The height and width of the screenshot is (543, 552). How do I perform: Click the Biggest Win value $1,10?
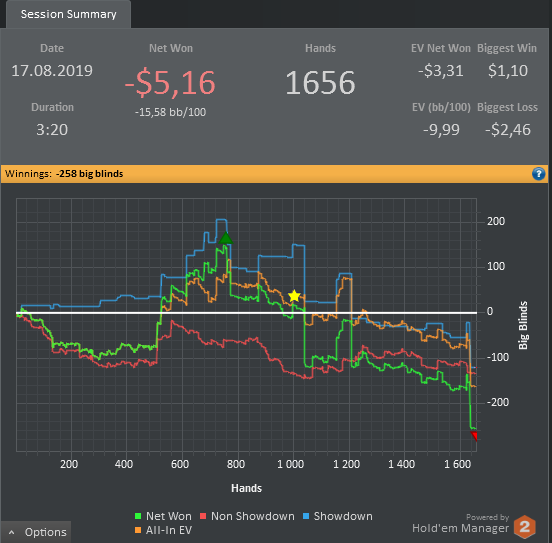[508, 71]
